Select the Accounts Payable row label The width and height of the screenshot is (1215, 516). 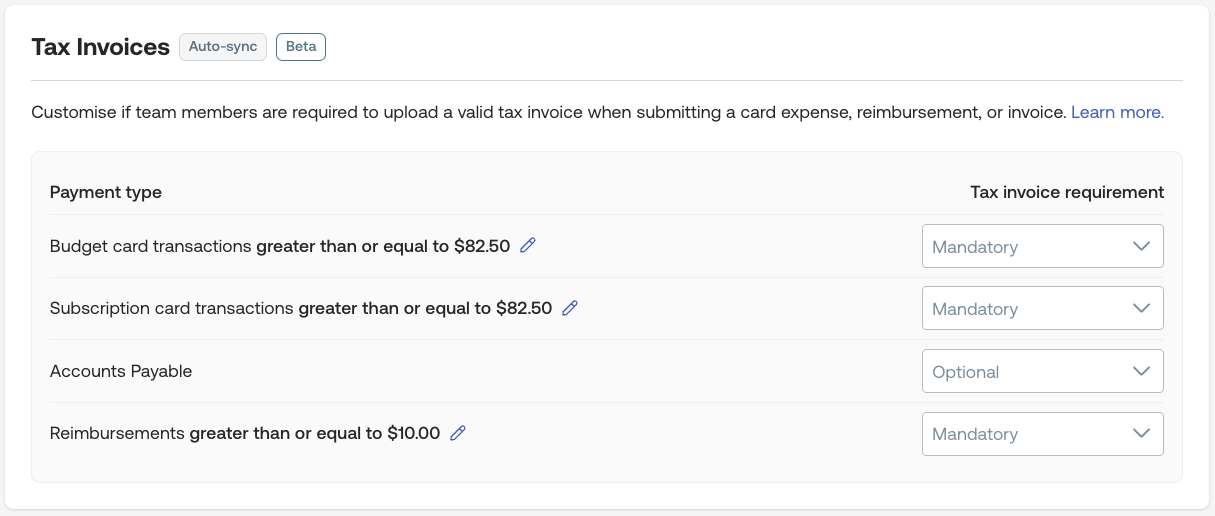(121, 371)
